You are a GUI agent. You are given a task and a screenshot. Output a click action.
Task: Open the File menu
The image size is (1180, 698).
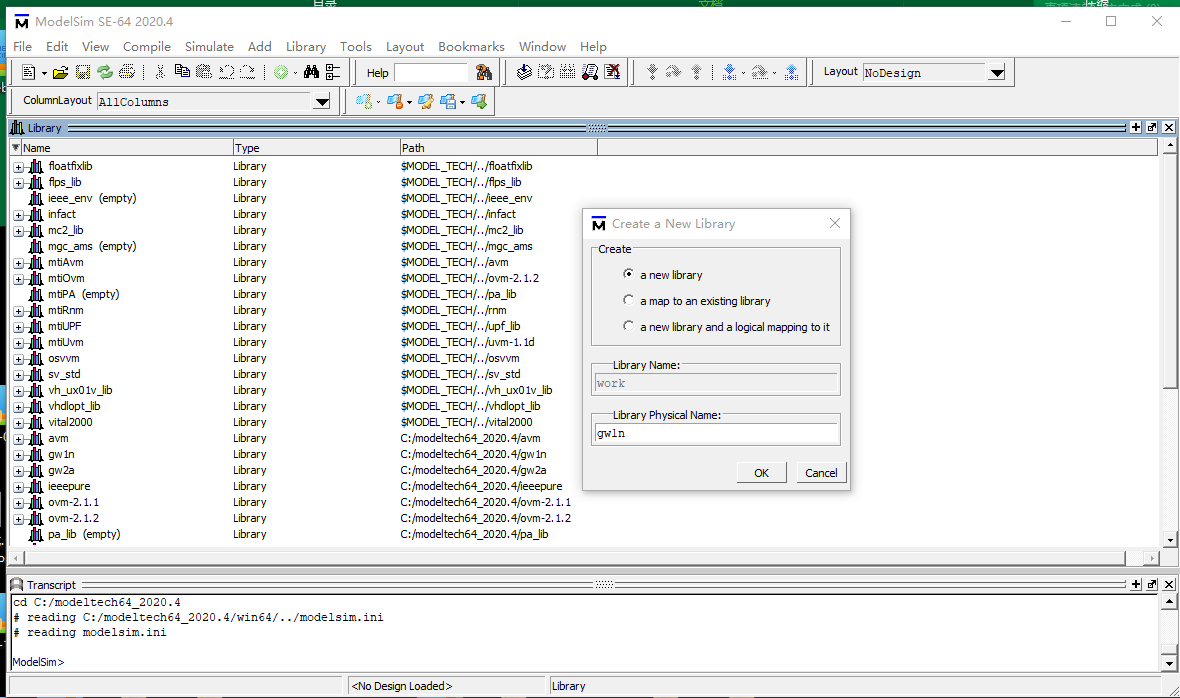click(x=23, y=47)
